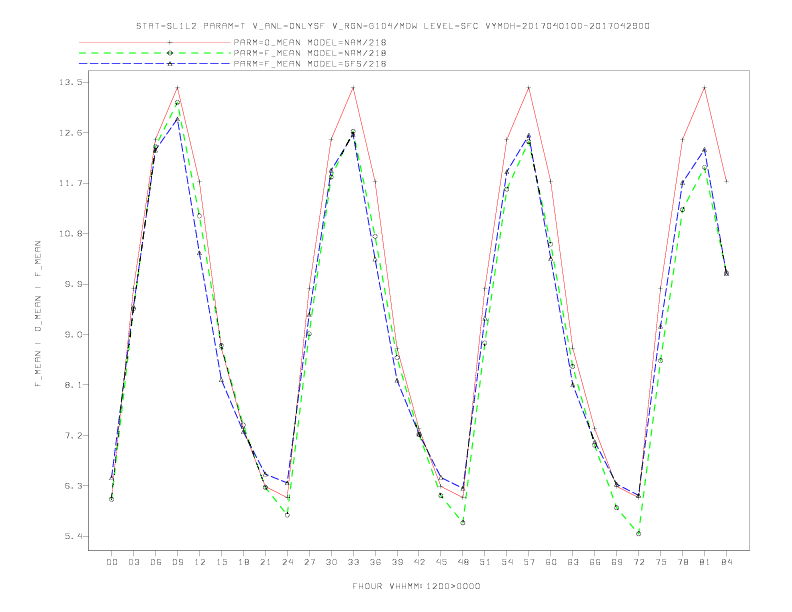The image size is (792, 612).
Task: Click red observed-mean end marker at hour 84
Action: [x=726, y=181]
